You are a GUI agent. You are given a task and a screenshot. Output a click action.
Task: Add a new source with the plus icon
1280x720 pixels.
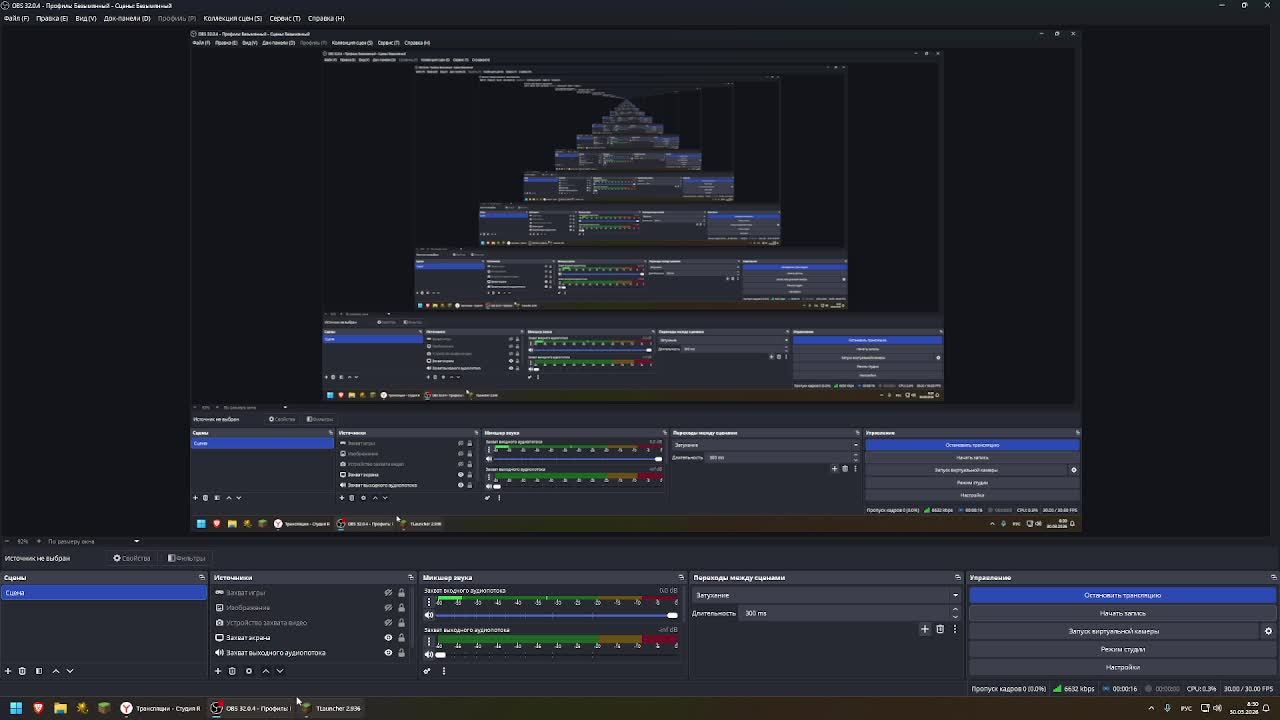click(x=218, y=671)
